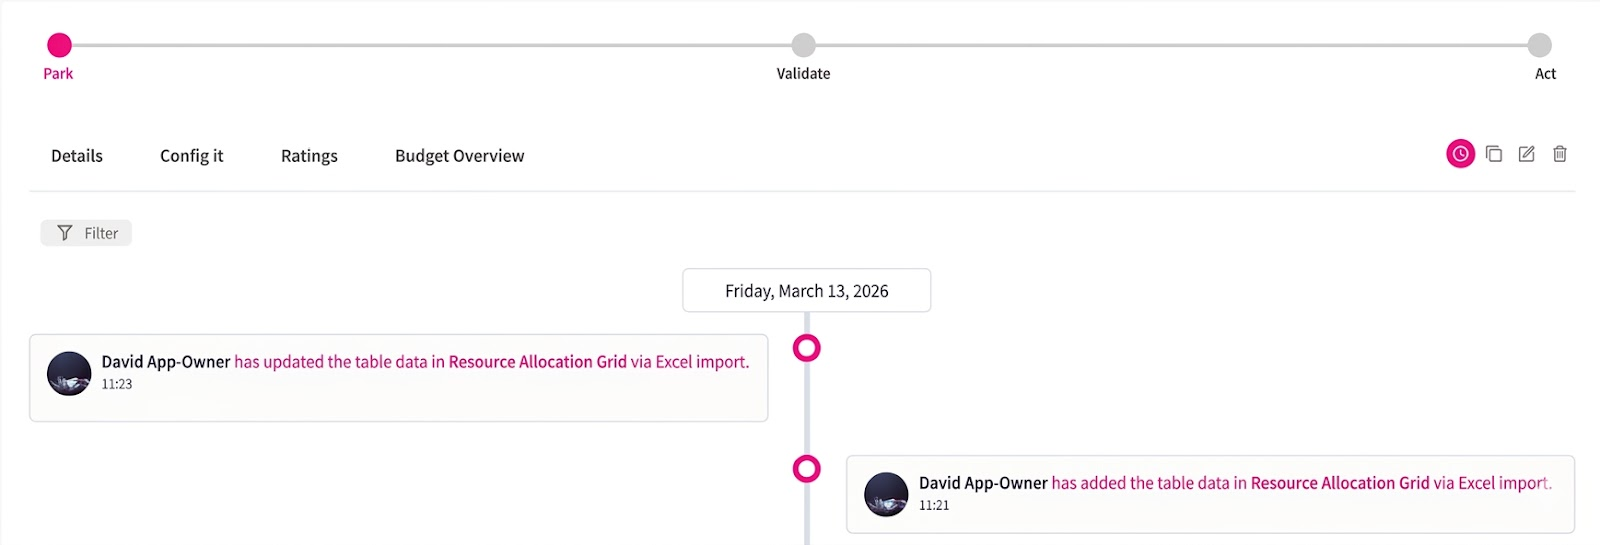
Task: Click the duplicate copy icon
Action: click(x=1494, y=154)
